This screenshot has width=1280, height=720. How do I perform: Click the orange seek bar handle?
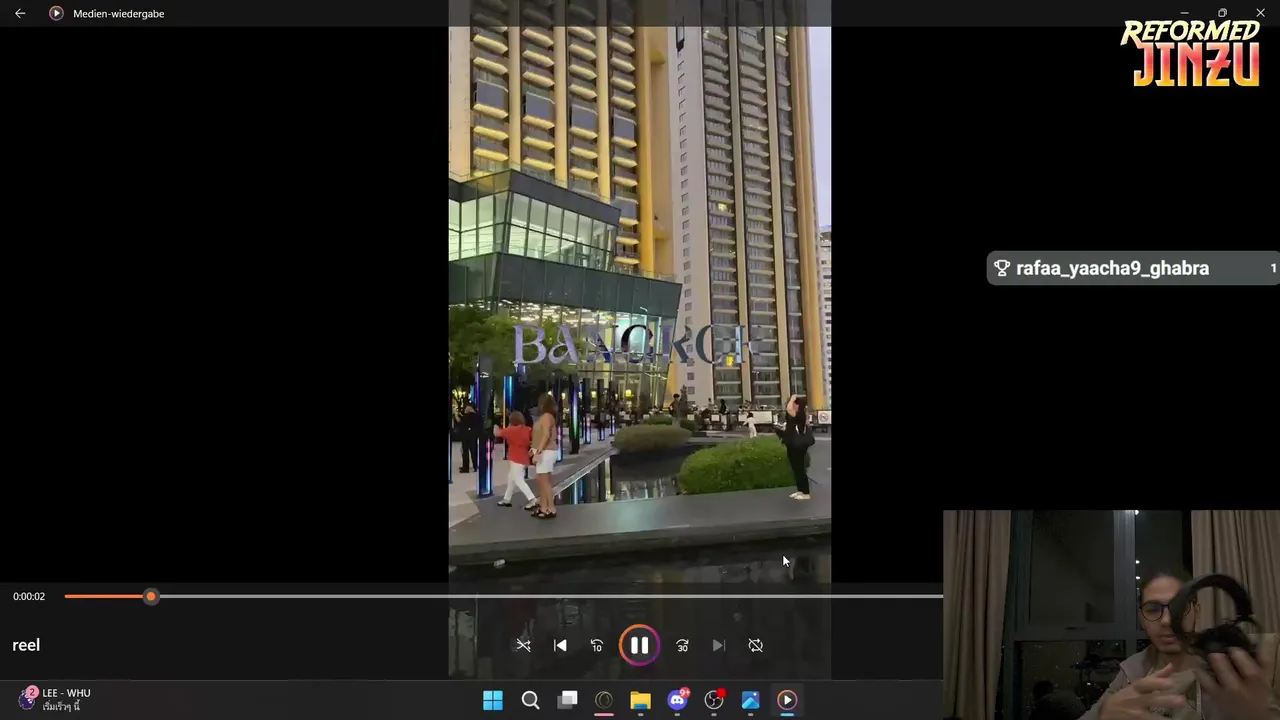pos(150,596)
